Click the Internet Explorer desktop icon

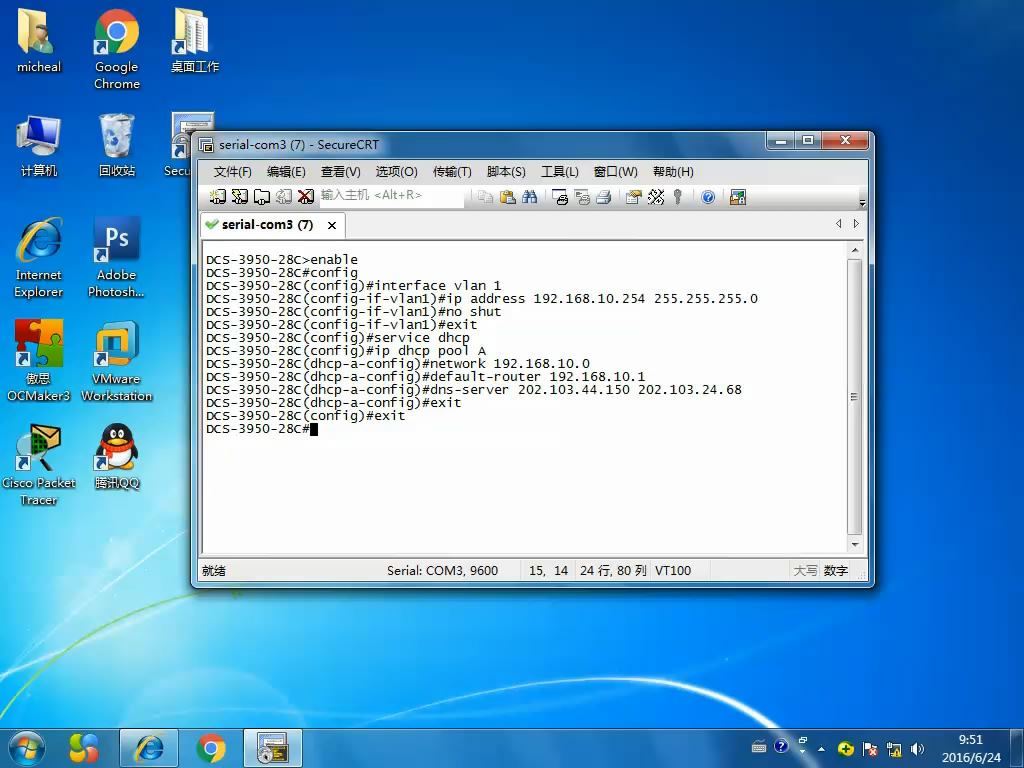pos(39,258)
